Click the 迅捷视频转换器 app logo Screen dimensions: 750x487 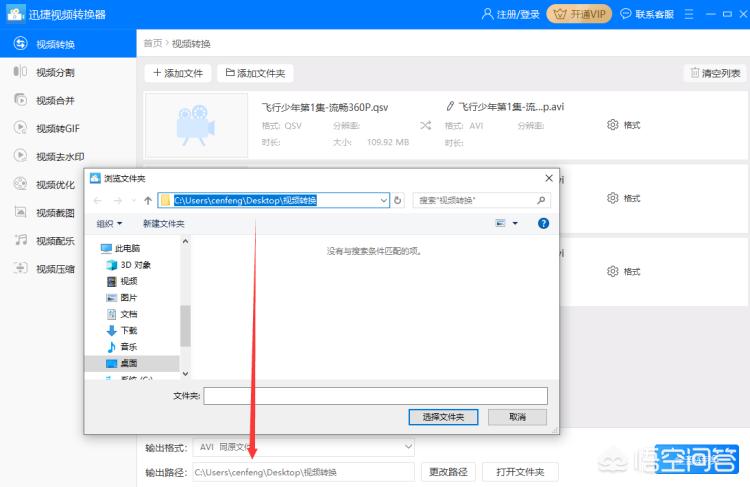pos(15,14)
